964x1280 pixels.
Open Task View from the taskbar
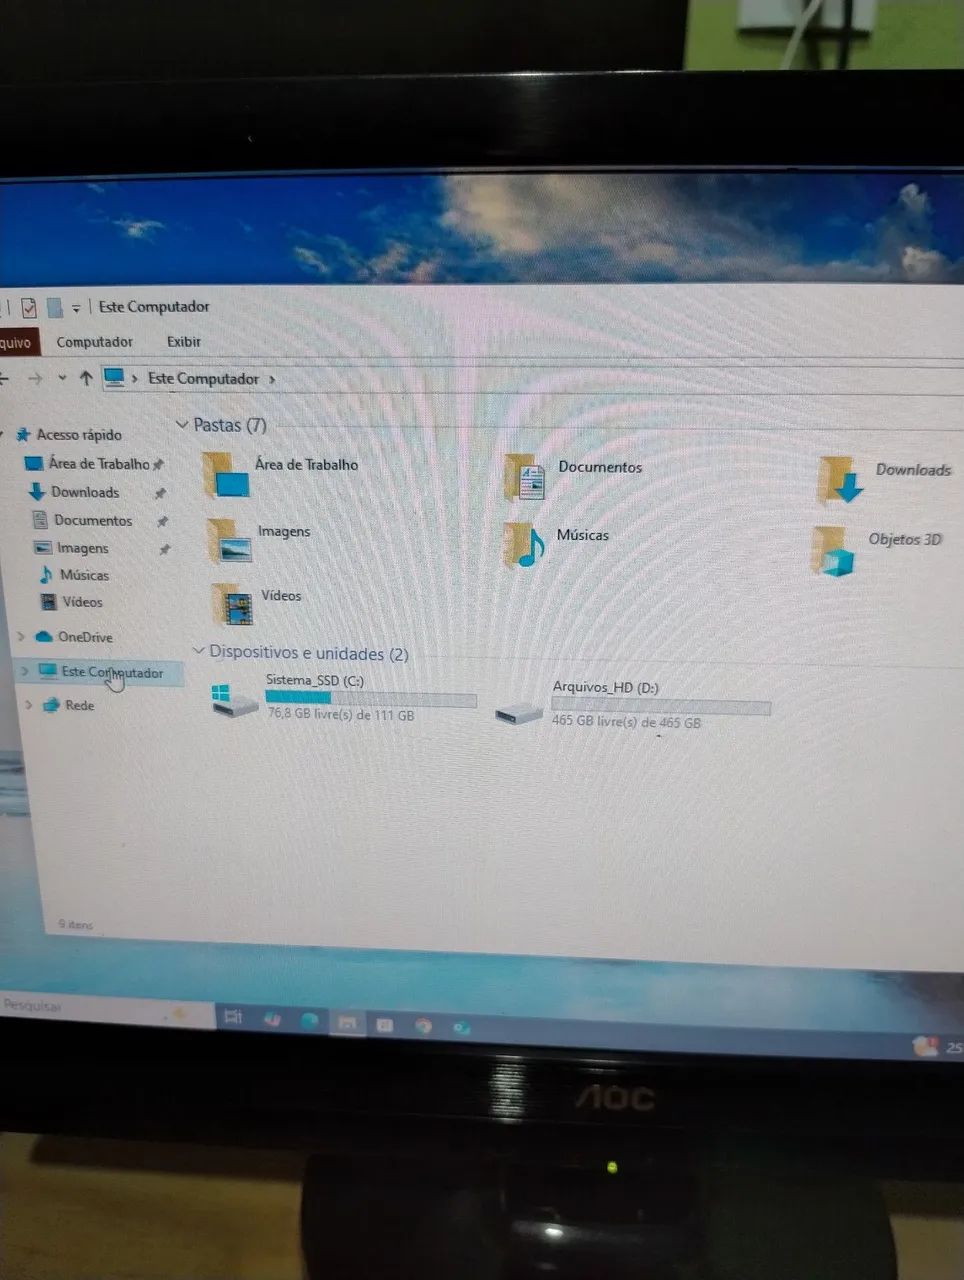click(233, 1017)
